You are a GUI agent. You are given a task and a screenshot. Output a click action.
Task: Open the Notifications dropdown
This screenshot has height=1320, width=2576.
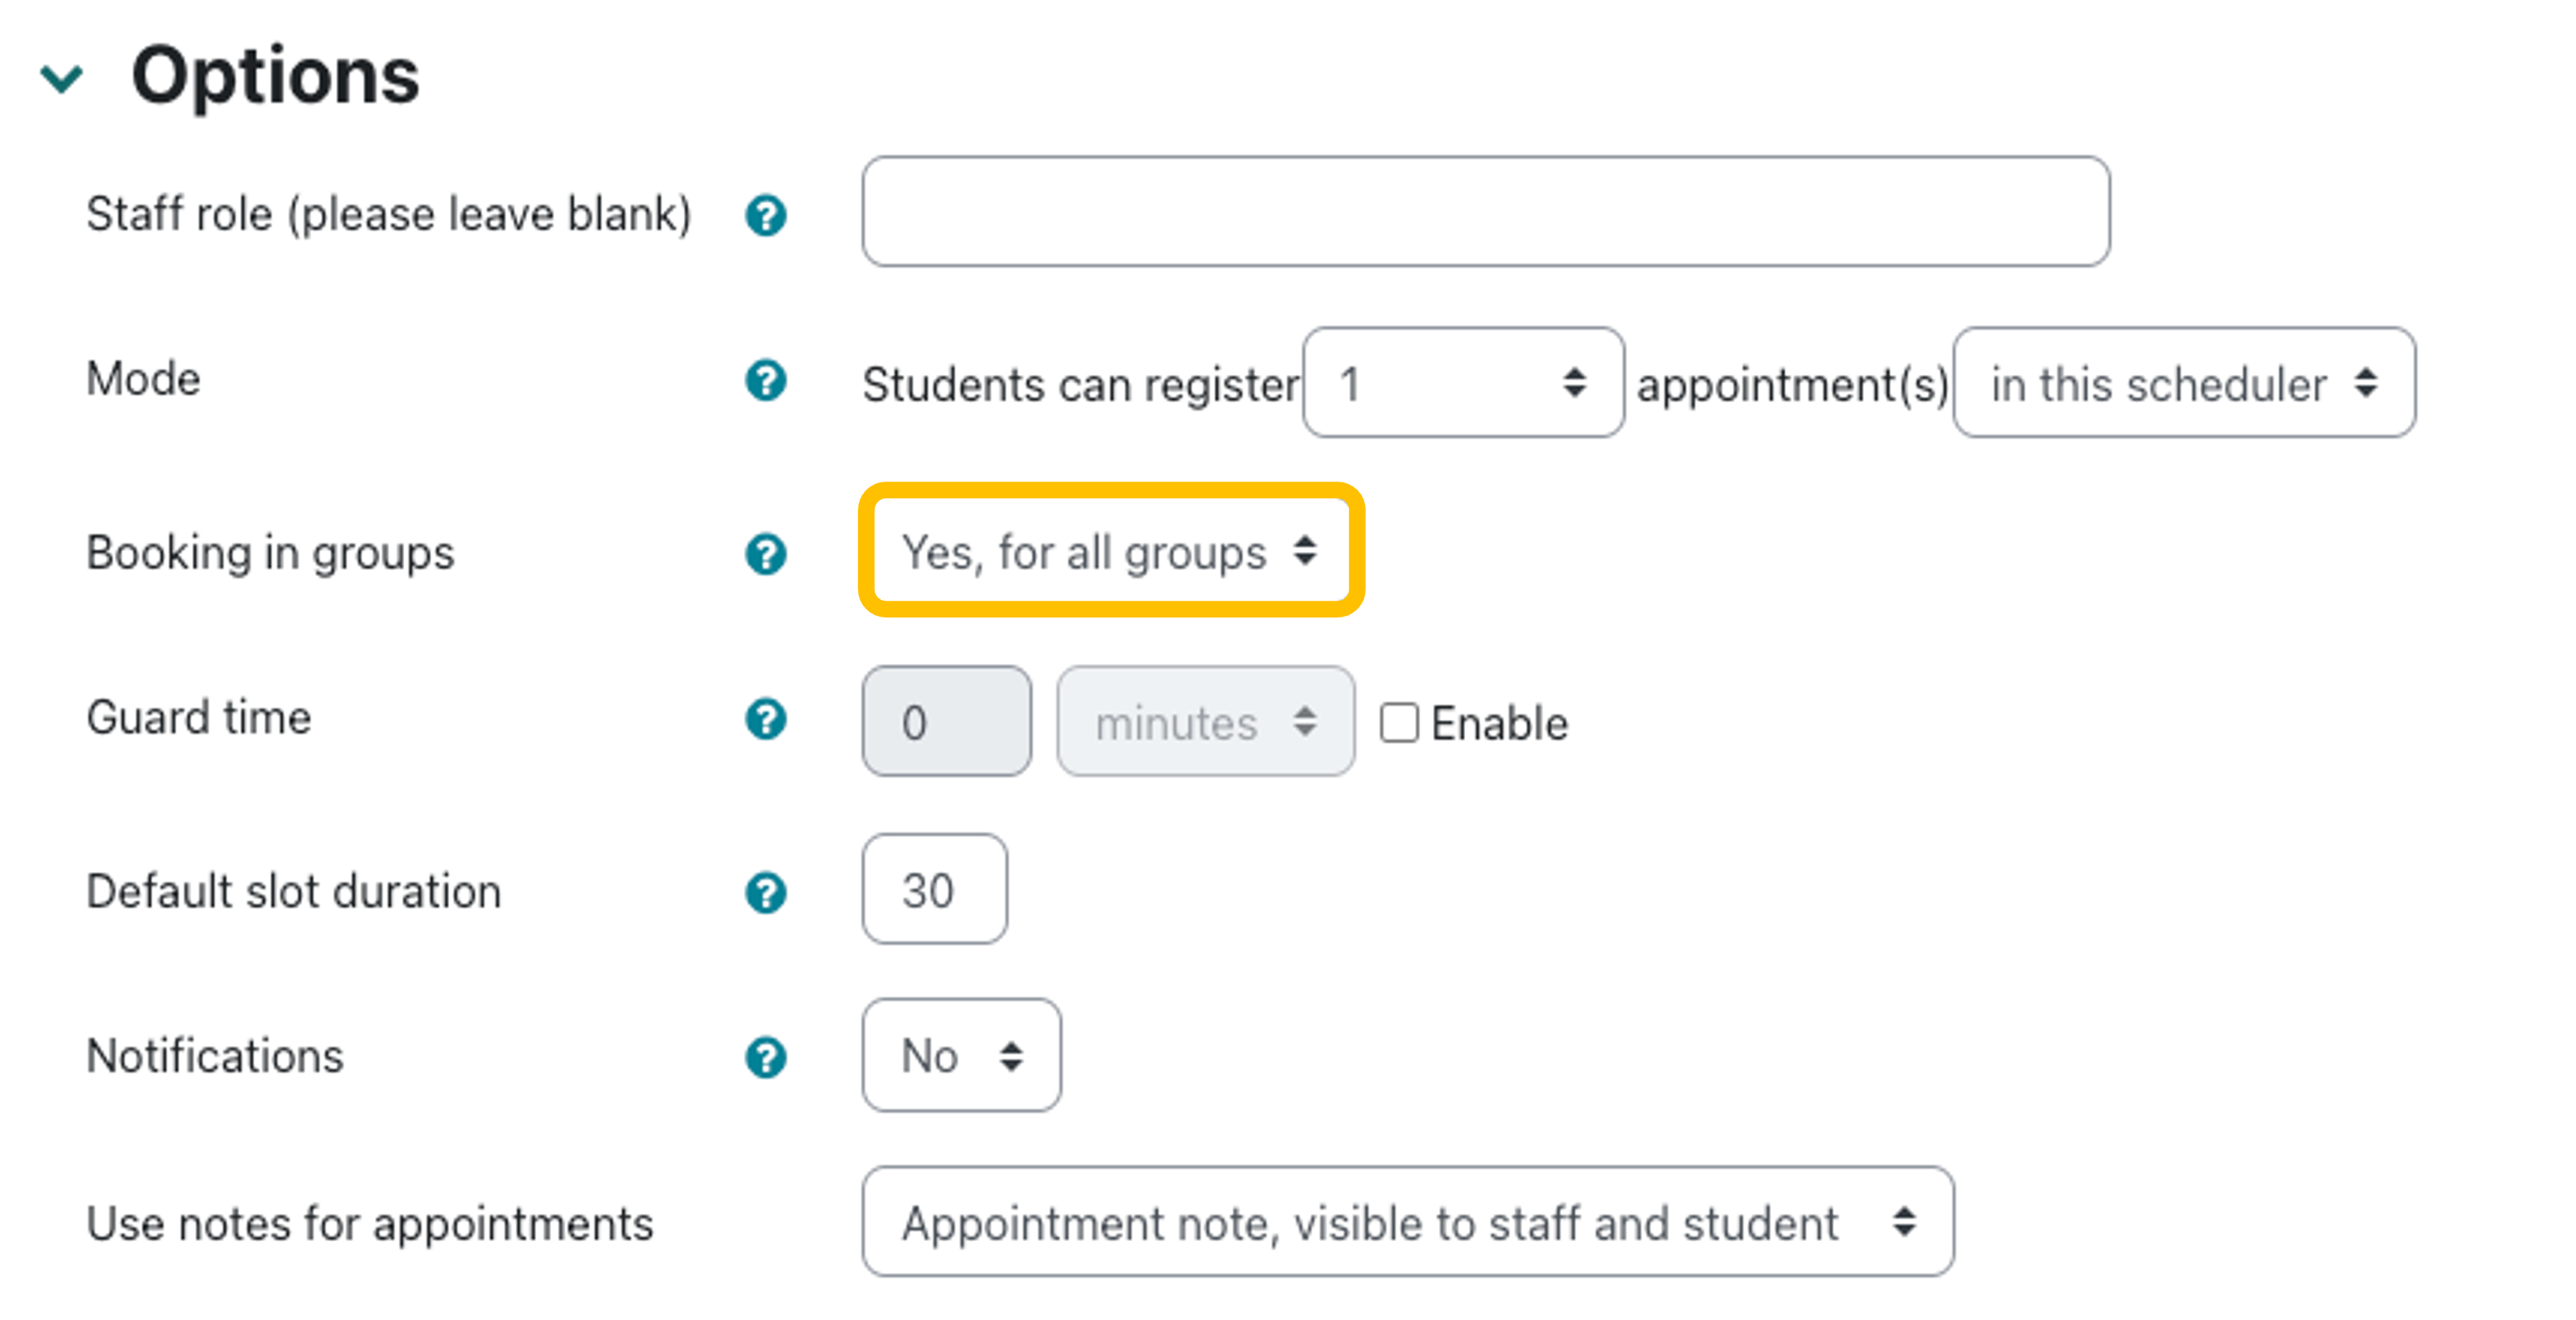click(x=960, y=1056)
